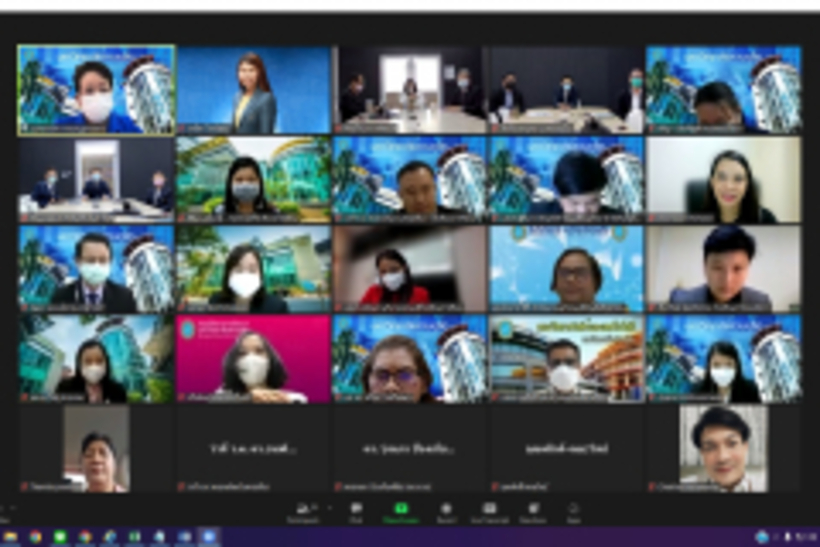This screenshot has height=547, width=820.
Task: Click the taskbar clock
Action: click(x=805, y=537)
